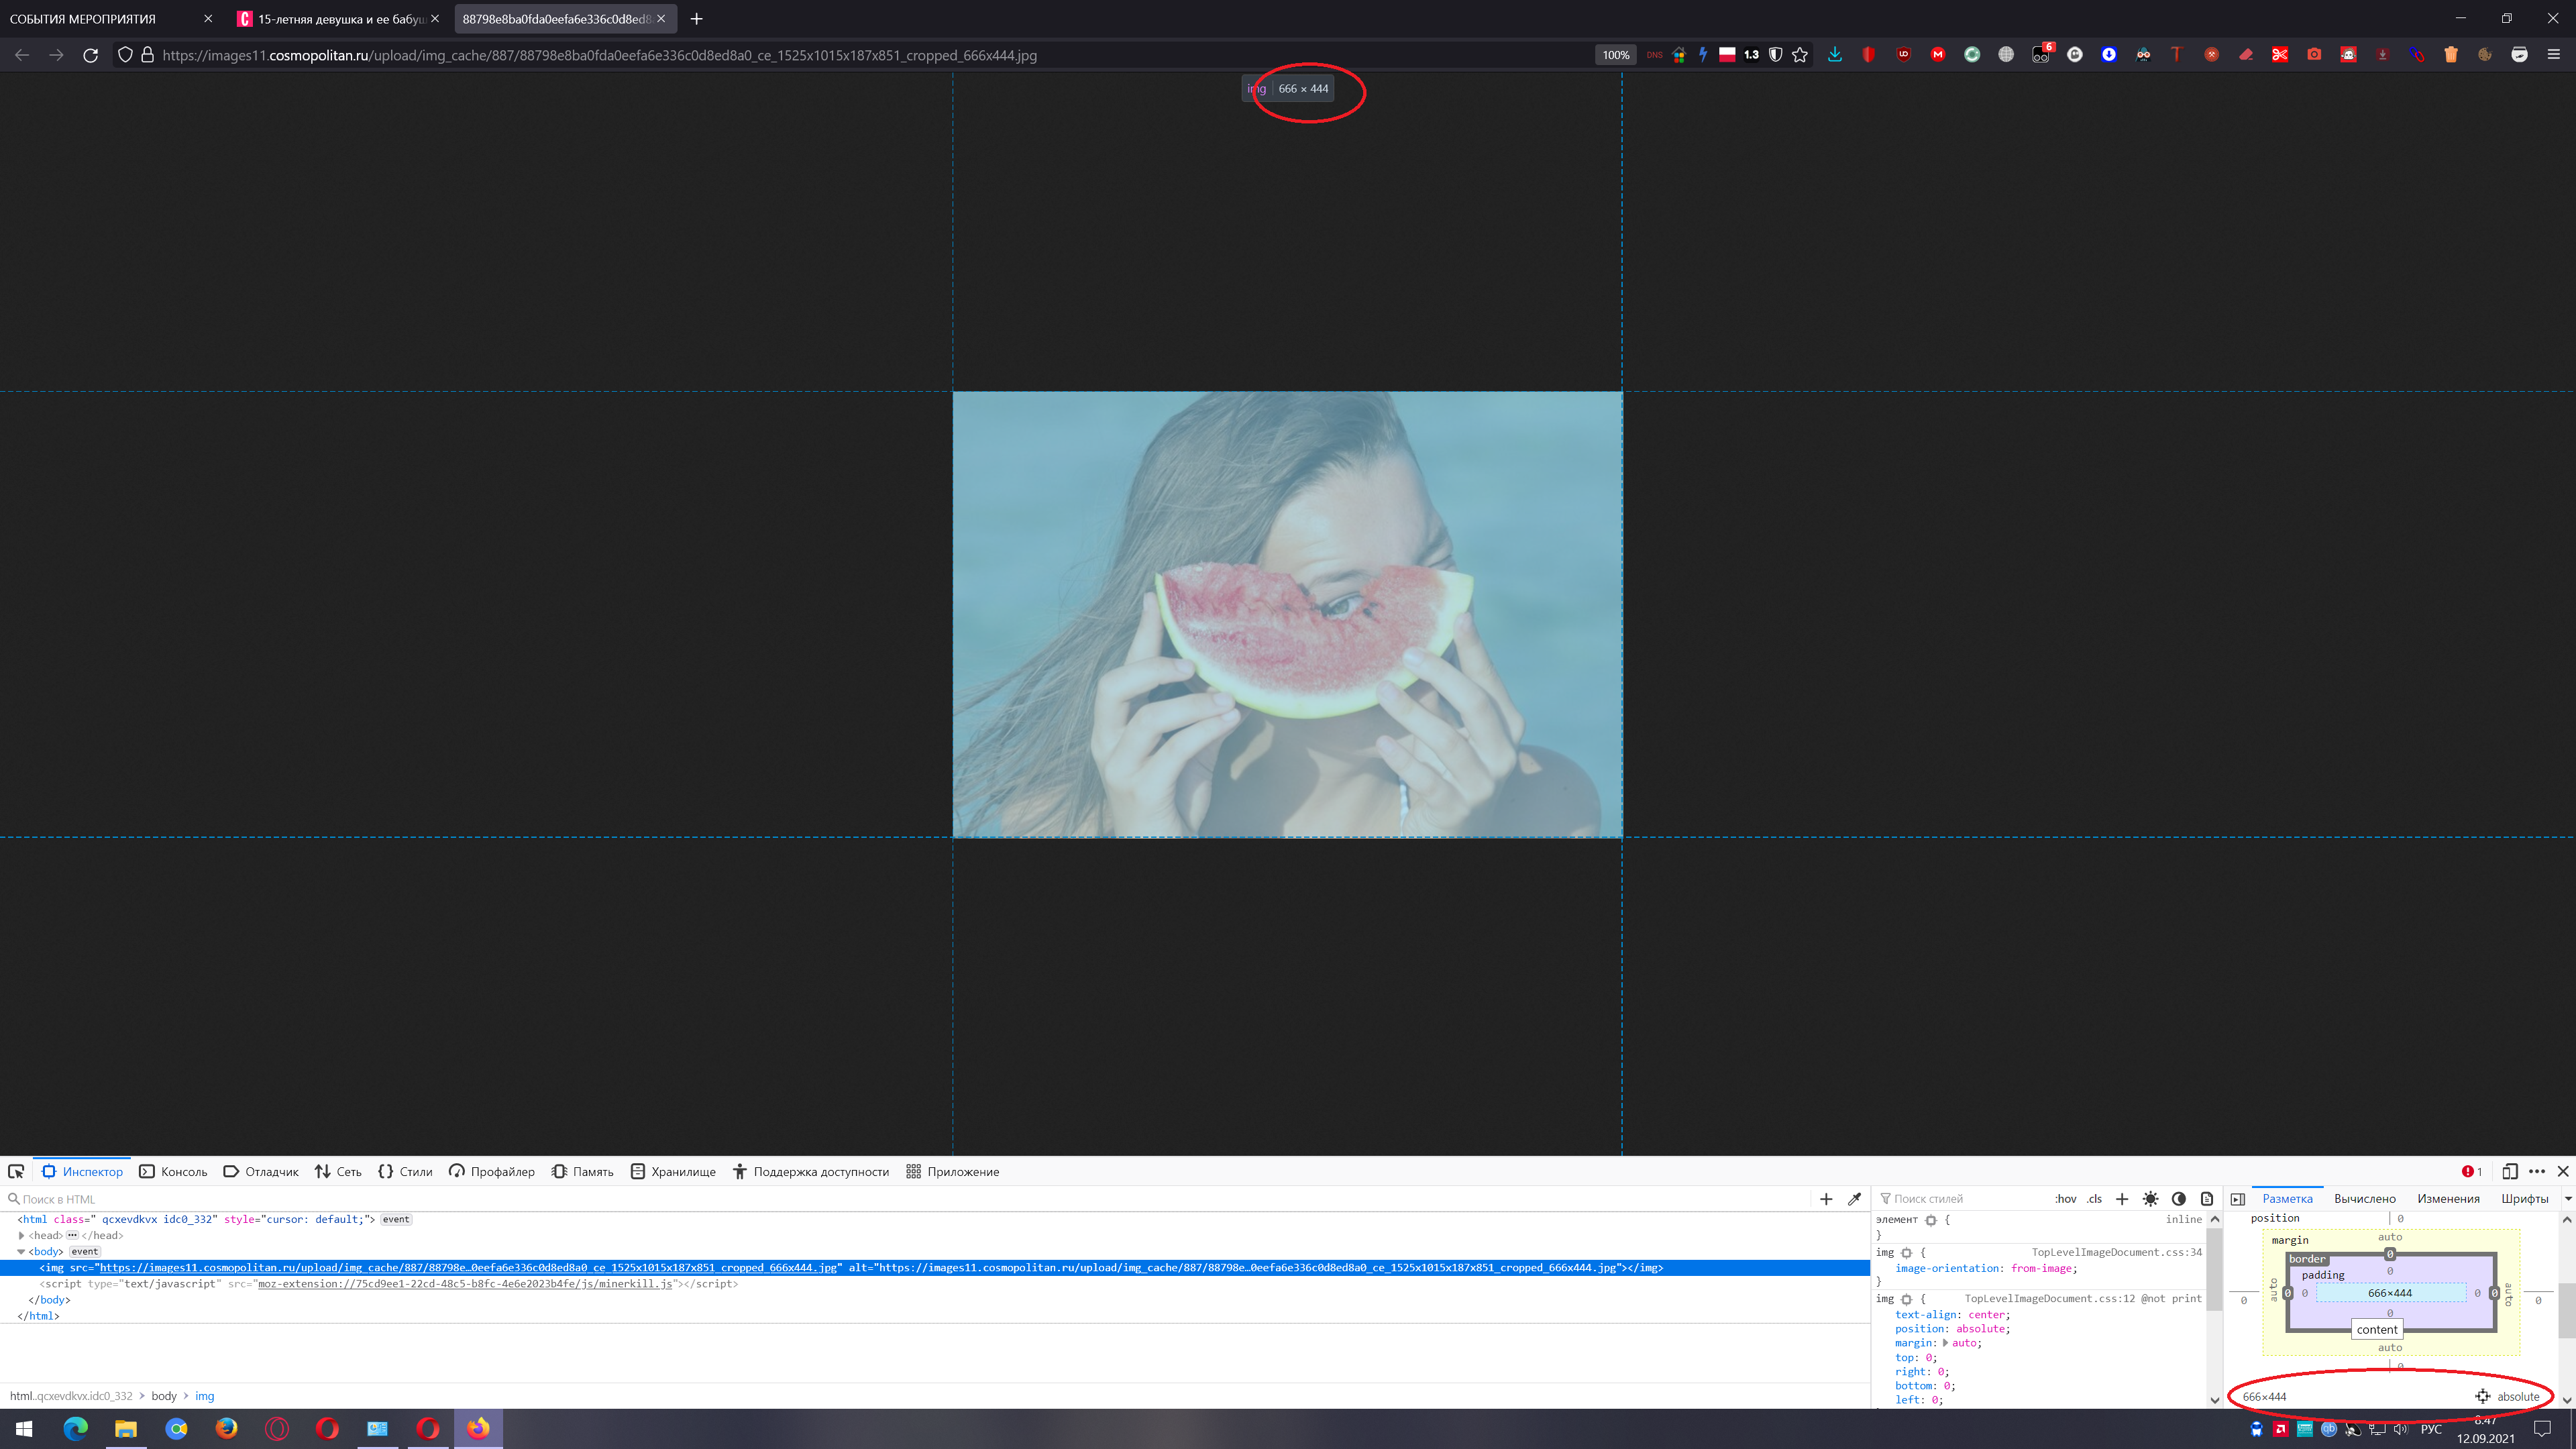Viewport: 2576px width, 1449px height.
Task: Open the Сеть network tab
Action: click(x=338, y=1172)
